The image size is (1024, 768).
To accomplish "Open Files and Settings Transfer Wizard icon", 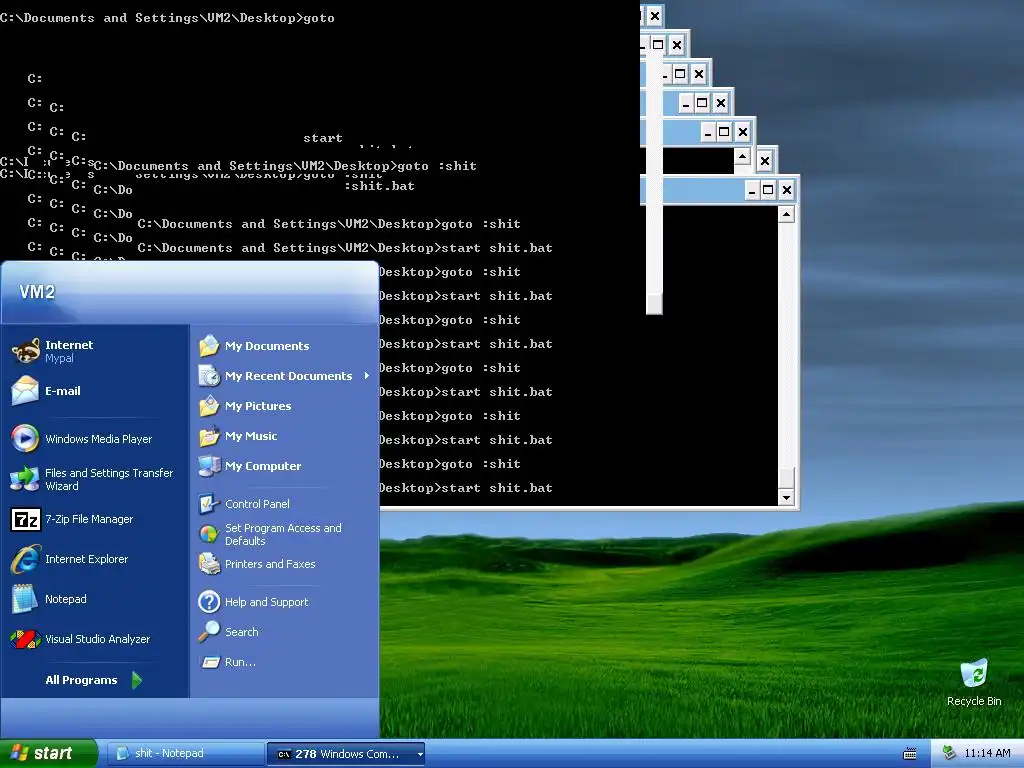I will click(25, 479).
